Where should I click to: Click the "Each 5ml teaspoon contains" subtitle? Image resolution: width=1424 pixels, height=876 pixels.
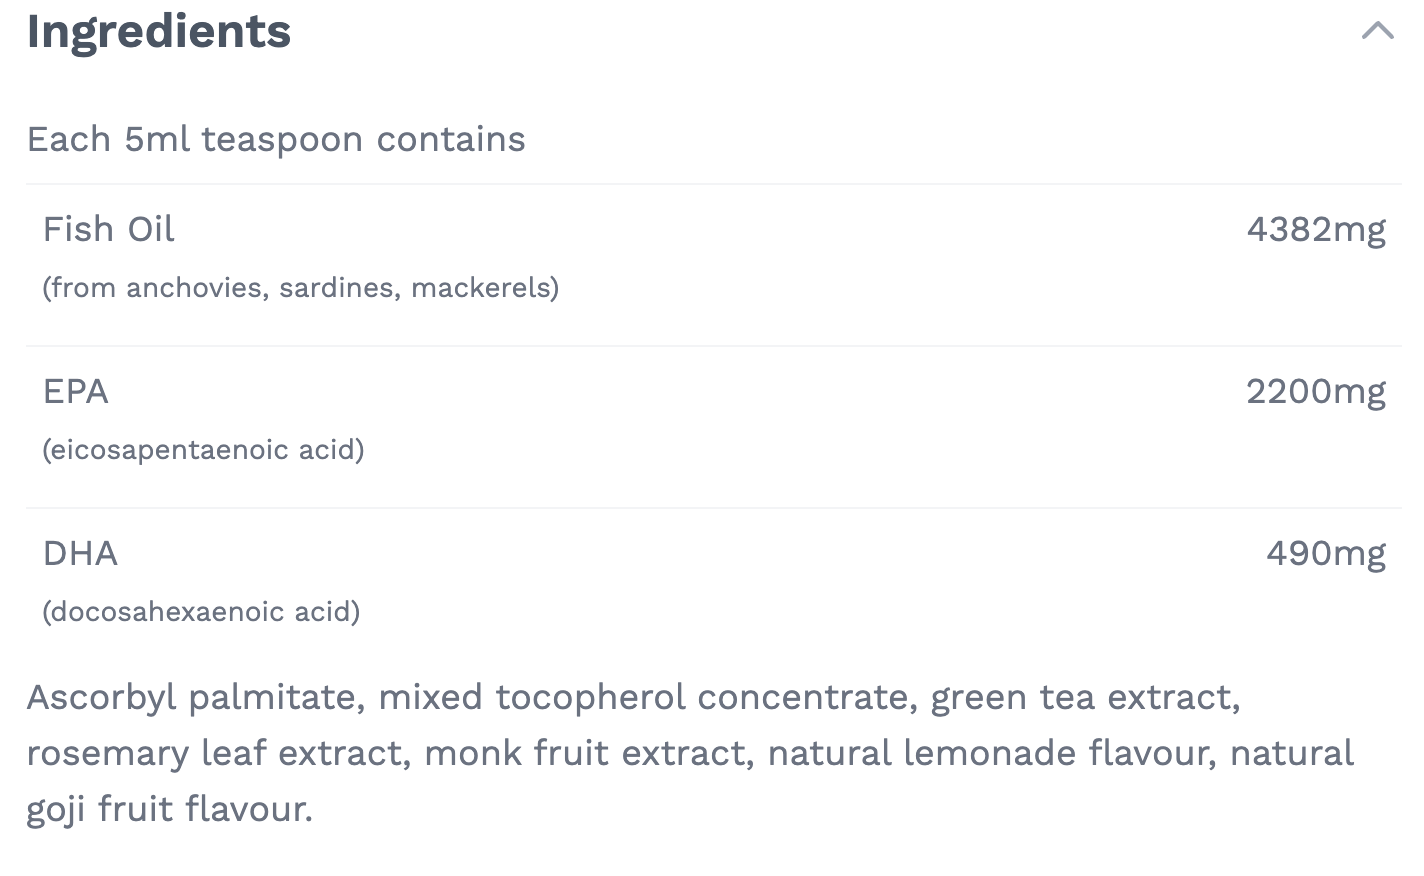(276, 139)
